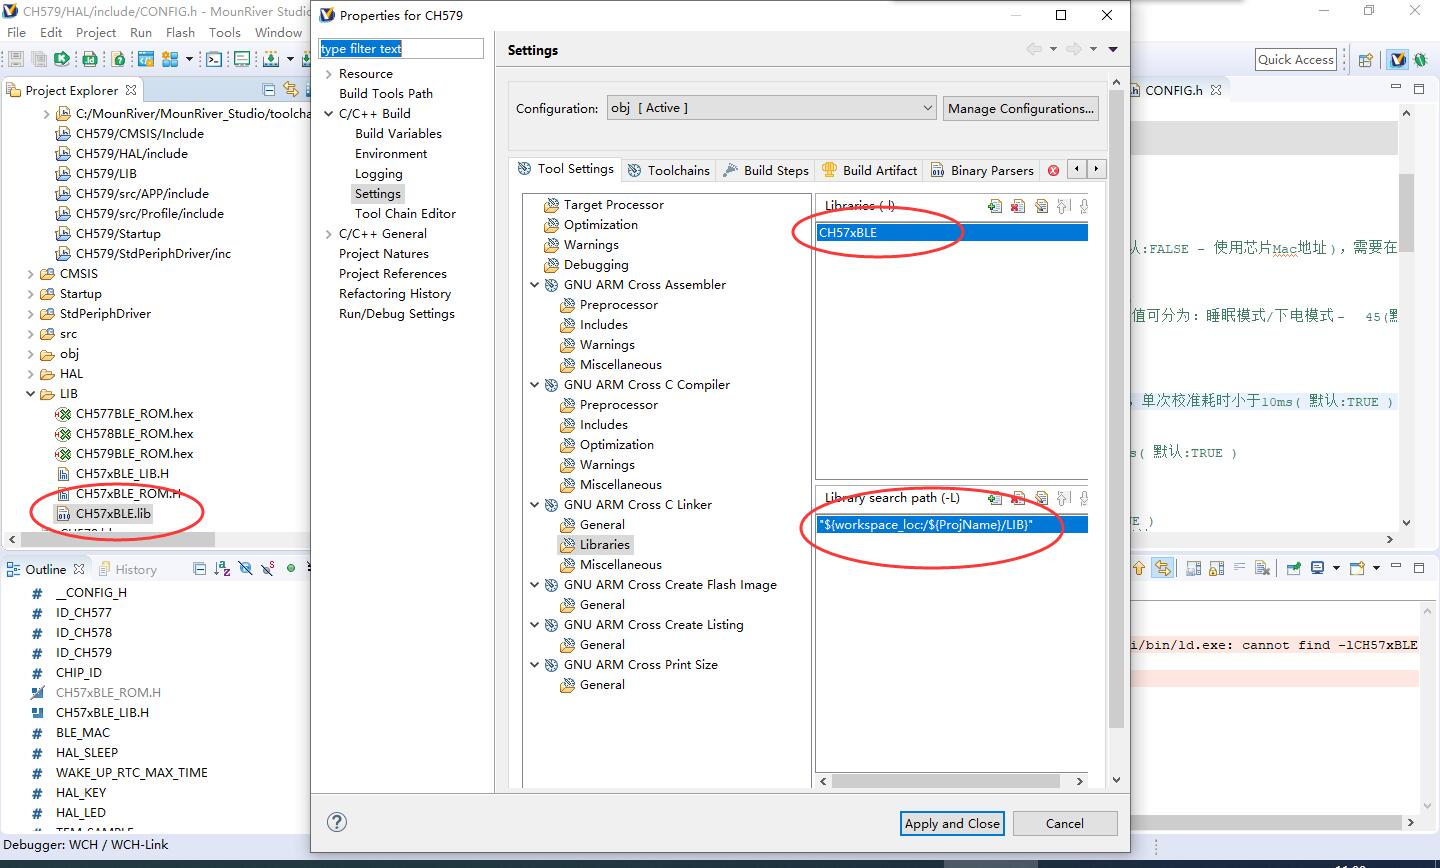The image size is (1440, 868).
Task: Switch to the Binary Parsers tab
Action: pos(982,170)
